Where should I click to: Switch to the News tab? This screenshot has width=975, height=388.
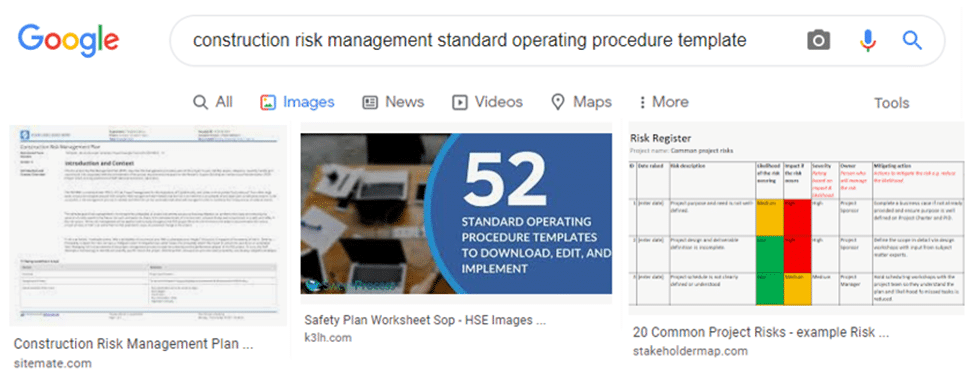coord(393,103)
